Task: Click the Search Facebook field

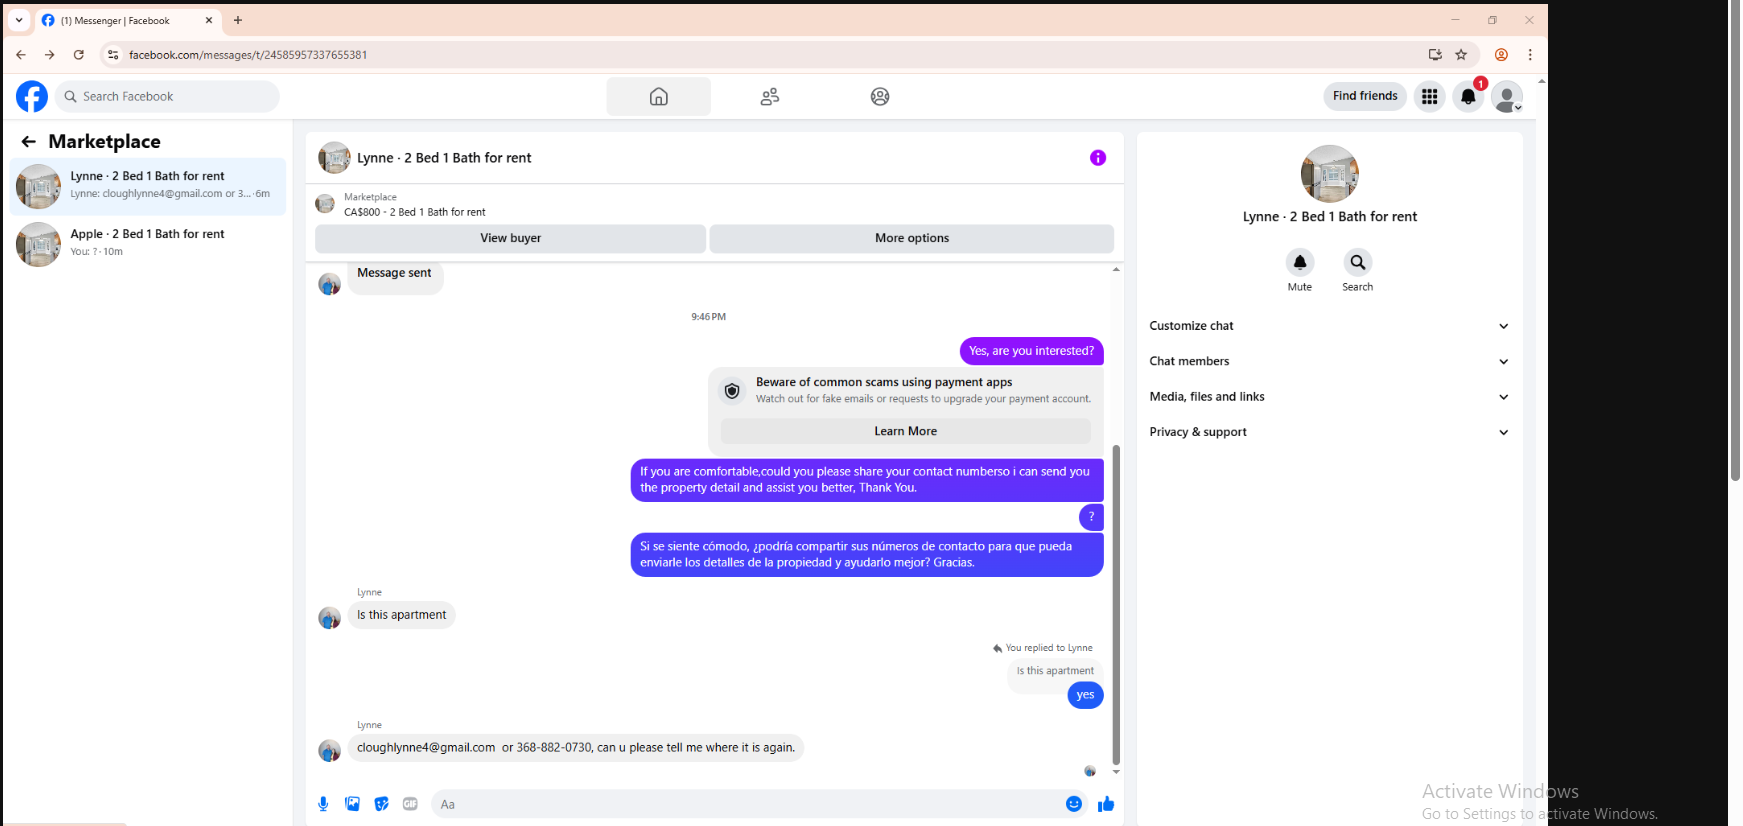Action: (167, 97)
